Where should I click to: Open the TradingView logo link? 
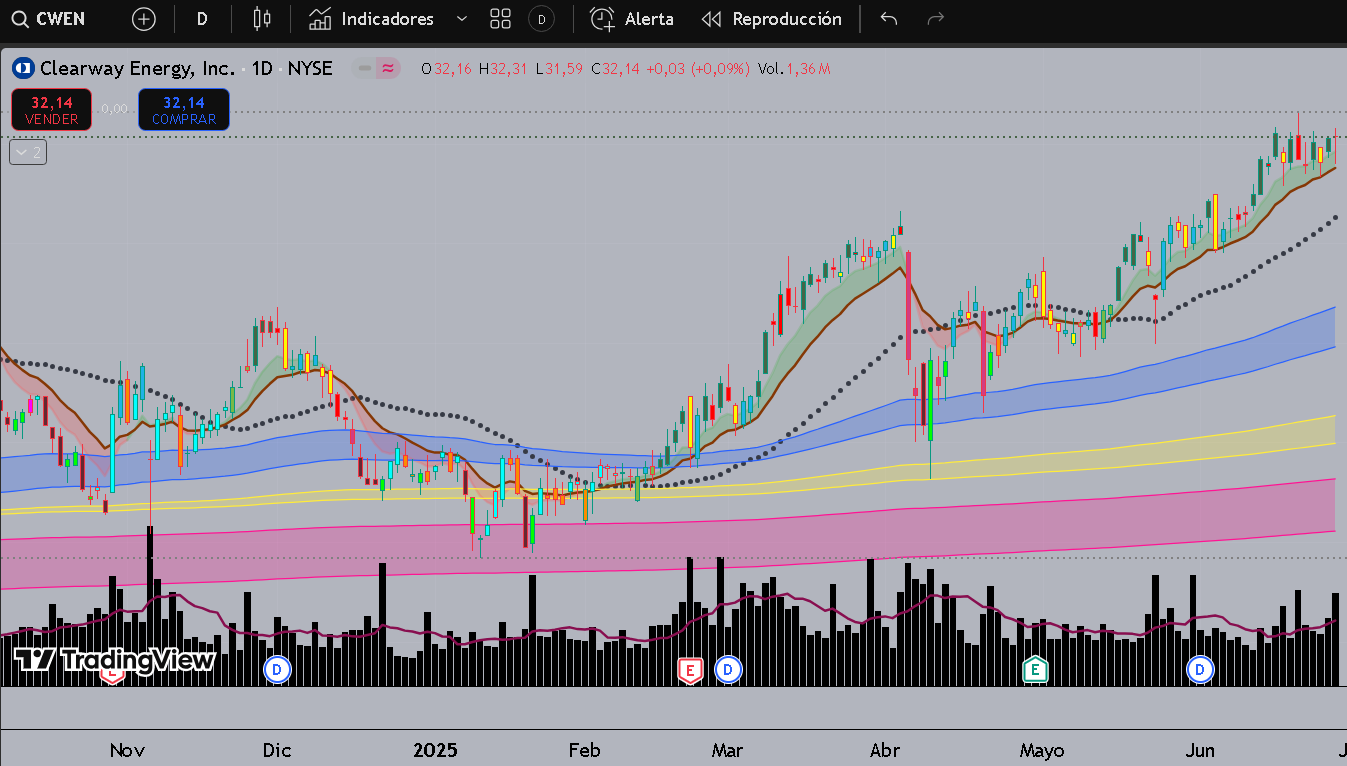pos(115,660)
